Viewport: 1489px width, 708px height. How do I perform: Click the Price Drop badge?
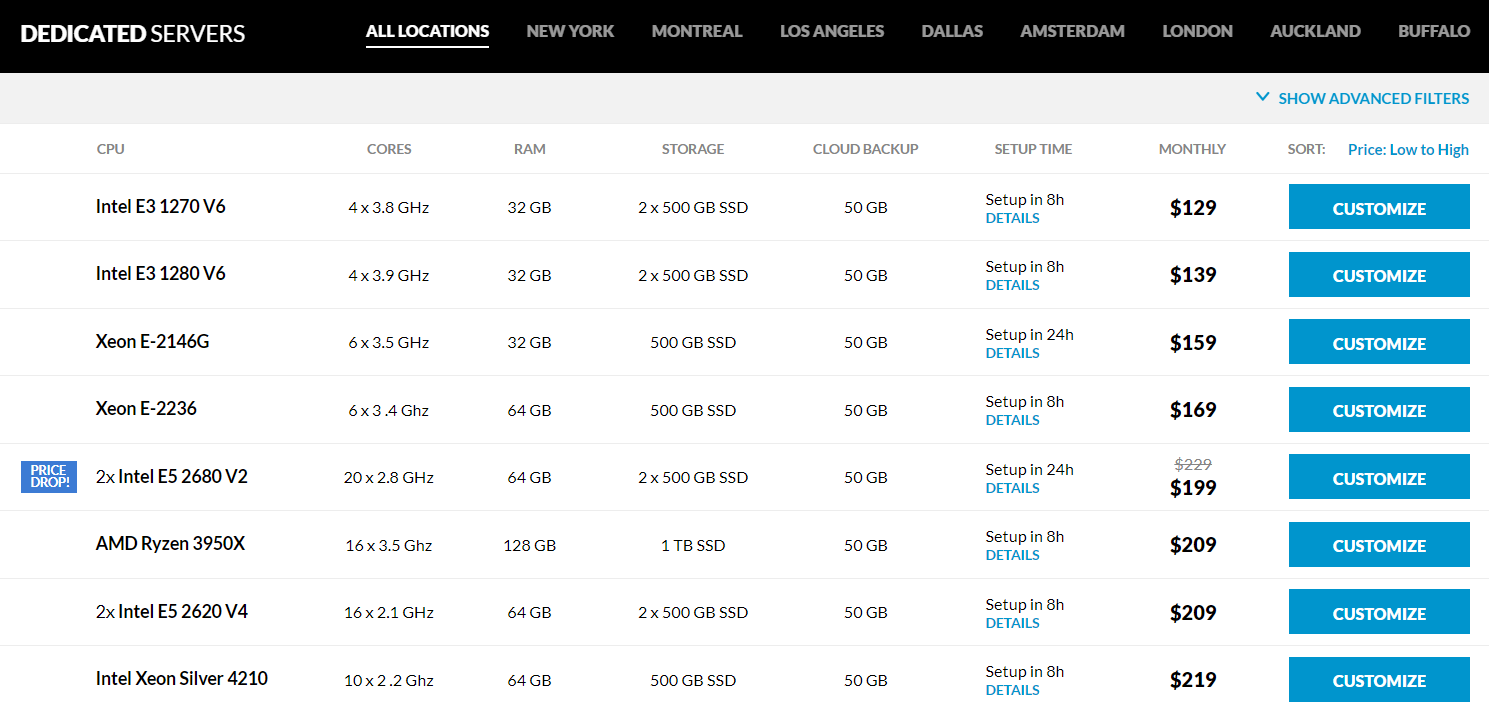click(x=49, y=477)
